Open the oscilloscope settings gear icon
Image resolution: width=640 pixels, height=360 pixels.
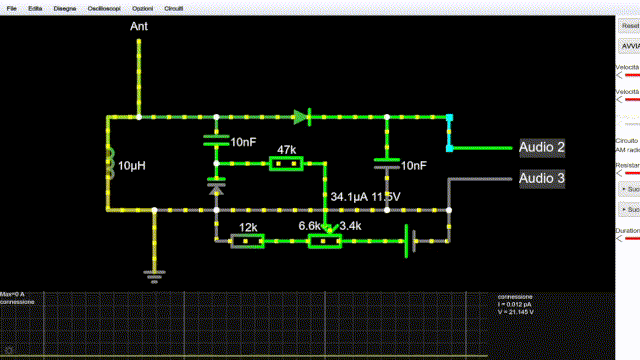[9, 350]
